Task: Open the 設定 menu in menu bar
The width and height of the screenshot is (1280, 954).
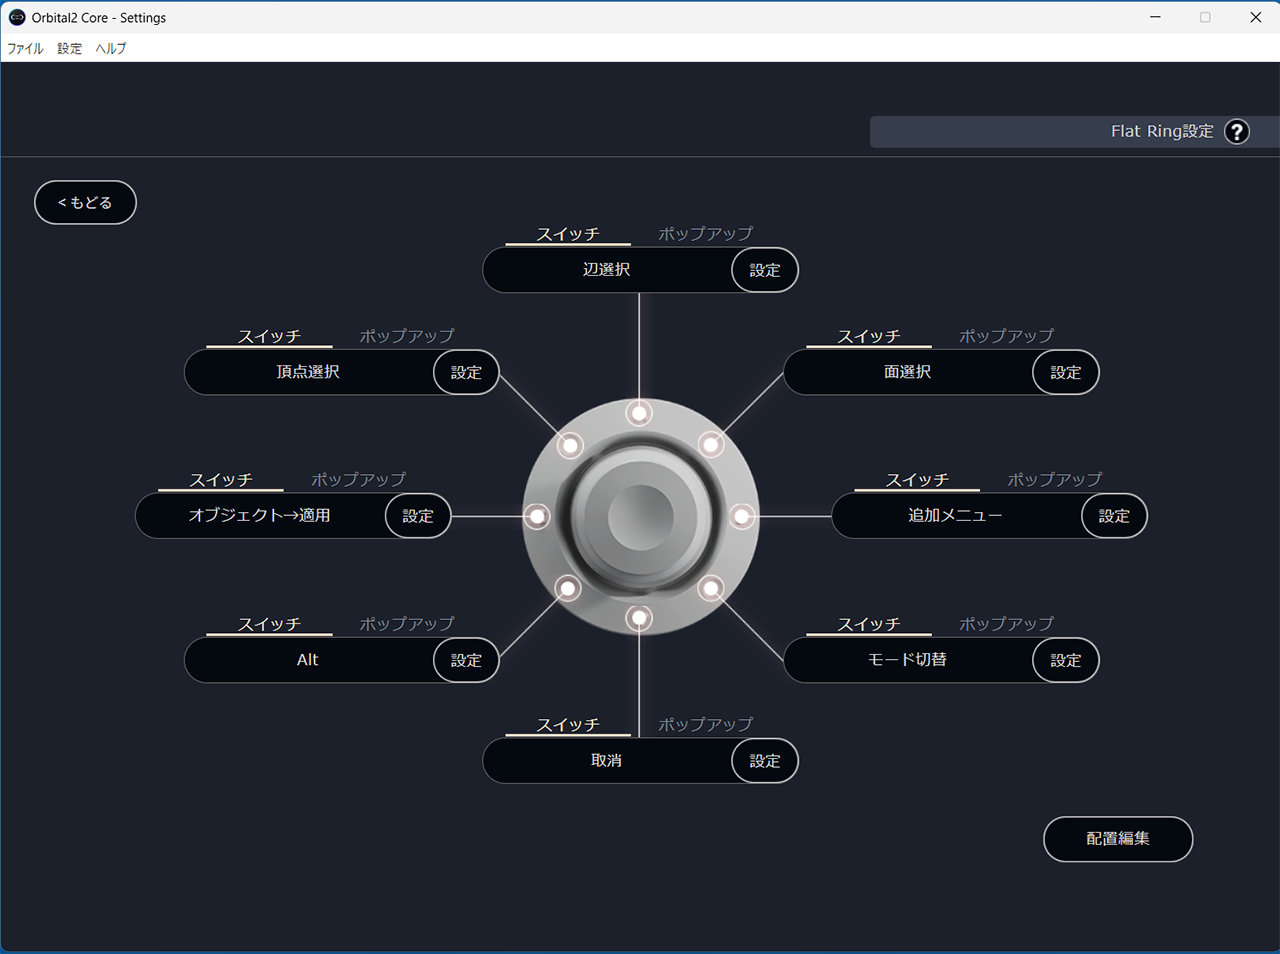Action: coord(70,48)
